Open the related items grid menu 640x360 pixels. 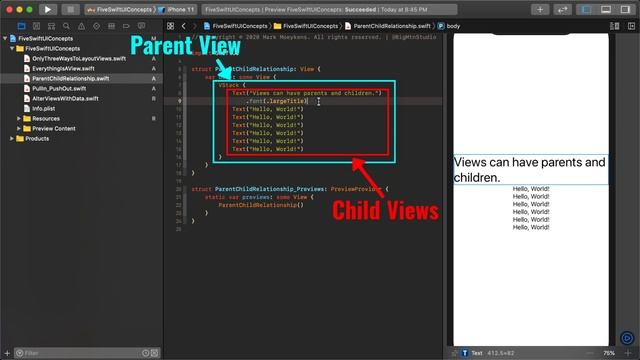(x=171, y=26)
